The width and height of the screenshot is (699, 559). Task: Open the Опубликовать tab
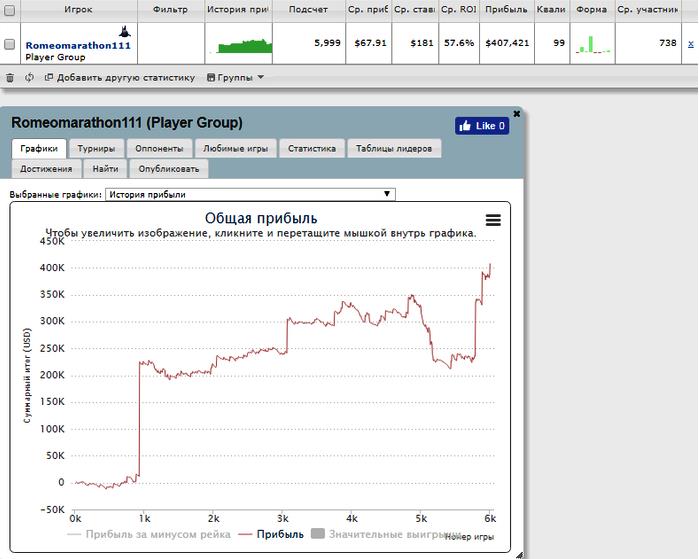coord(169,169)
